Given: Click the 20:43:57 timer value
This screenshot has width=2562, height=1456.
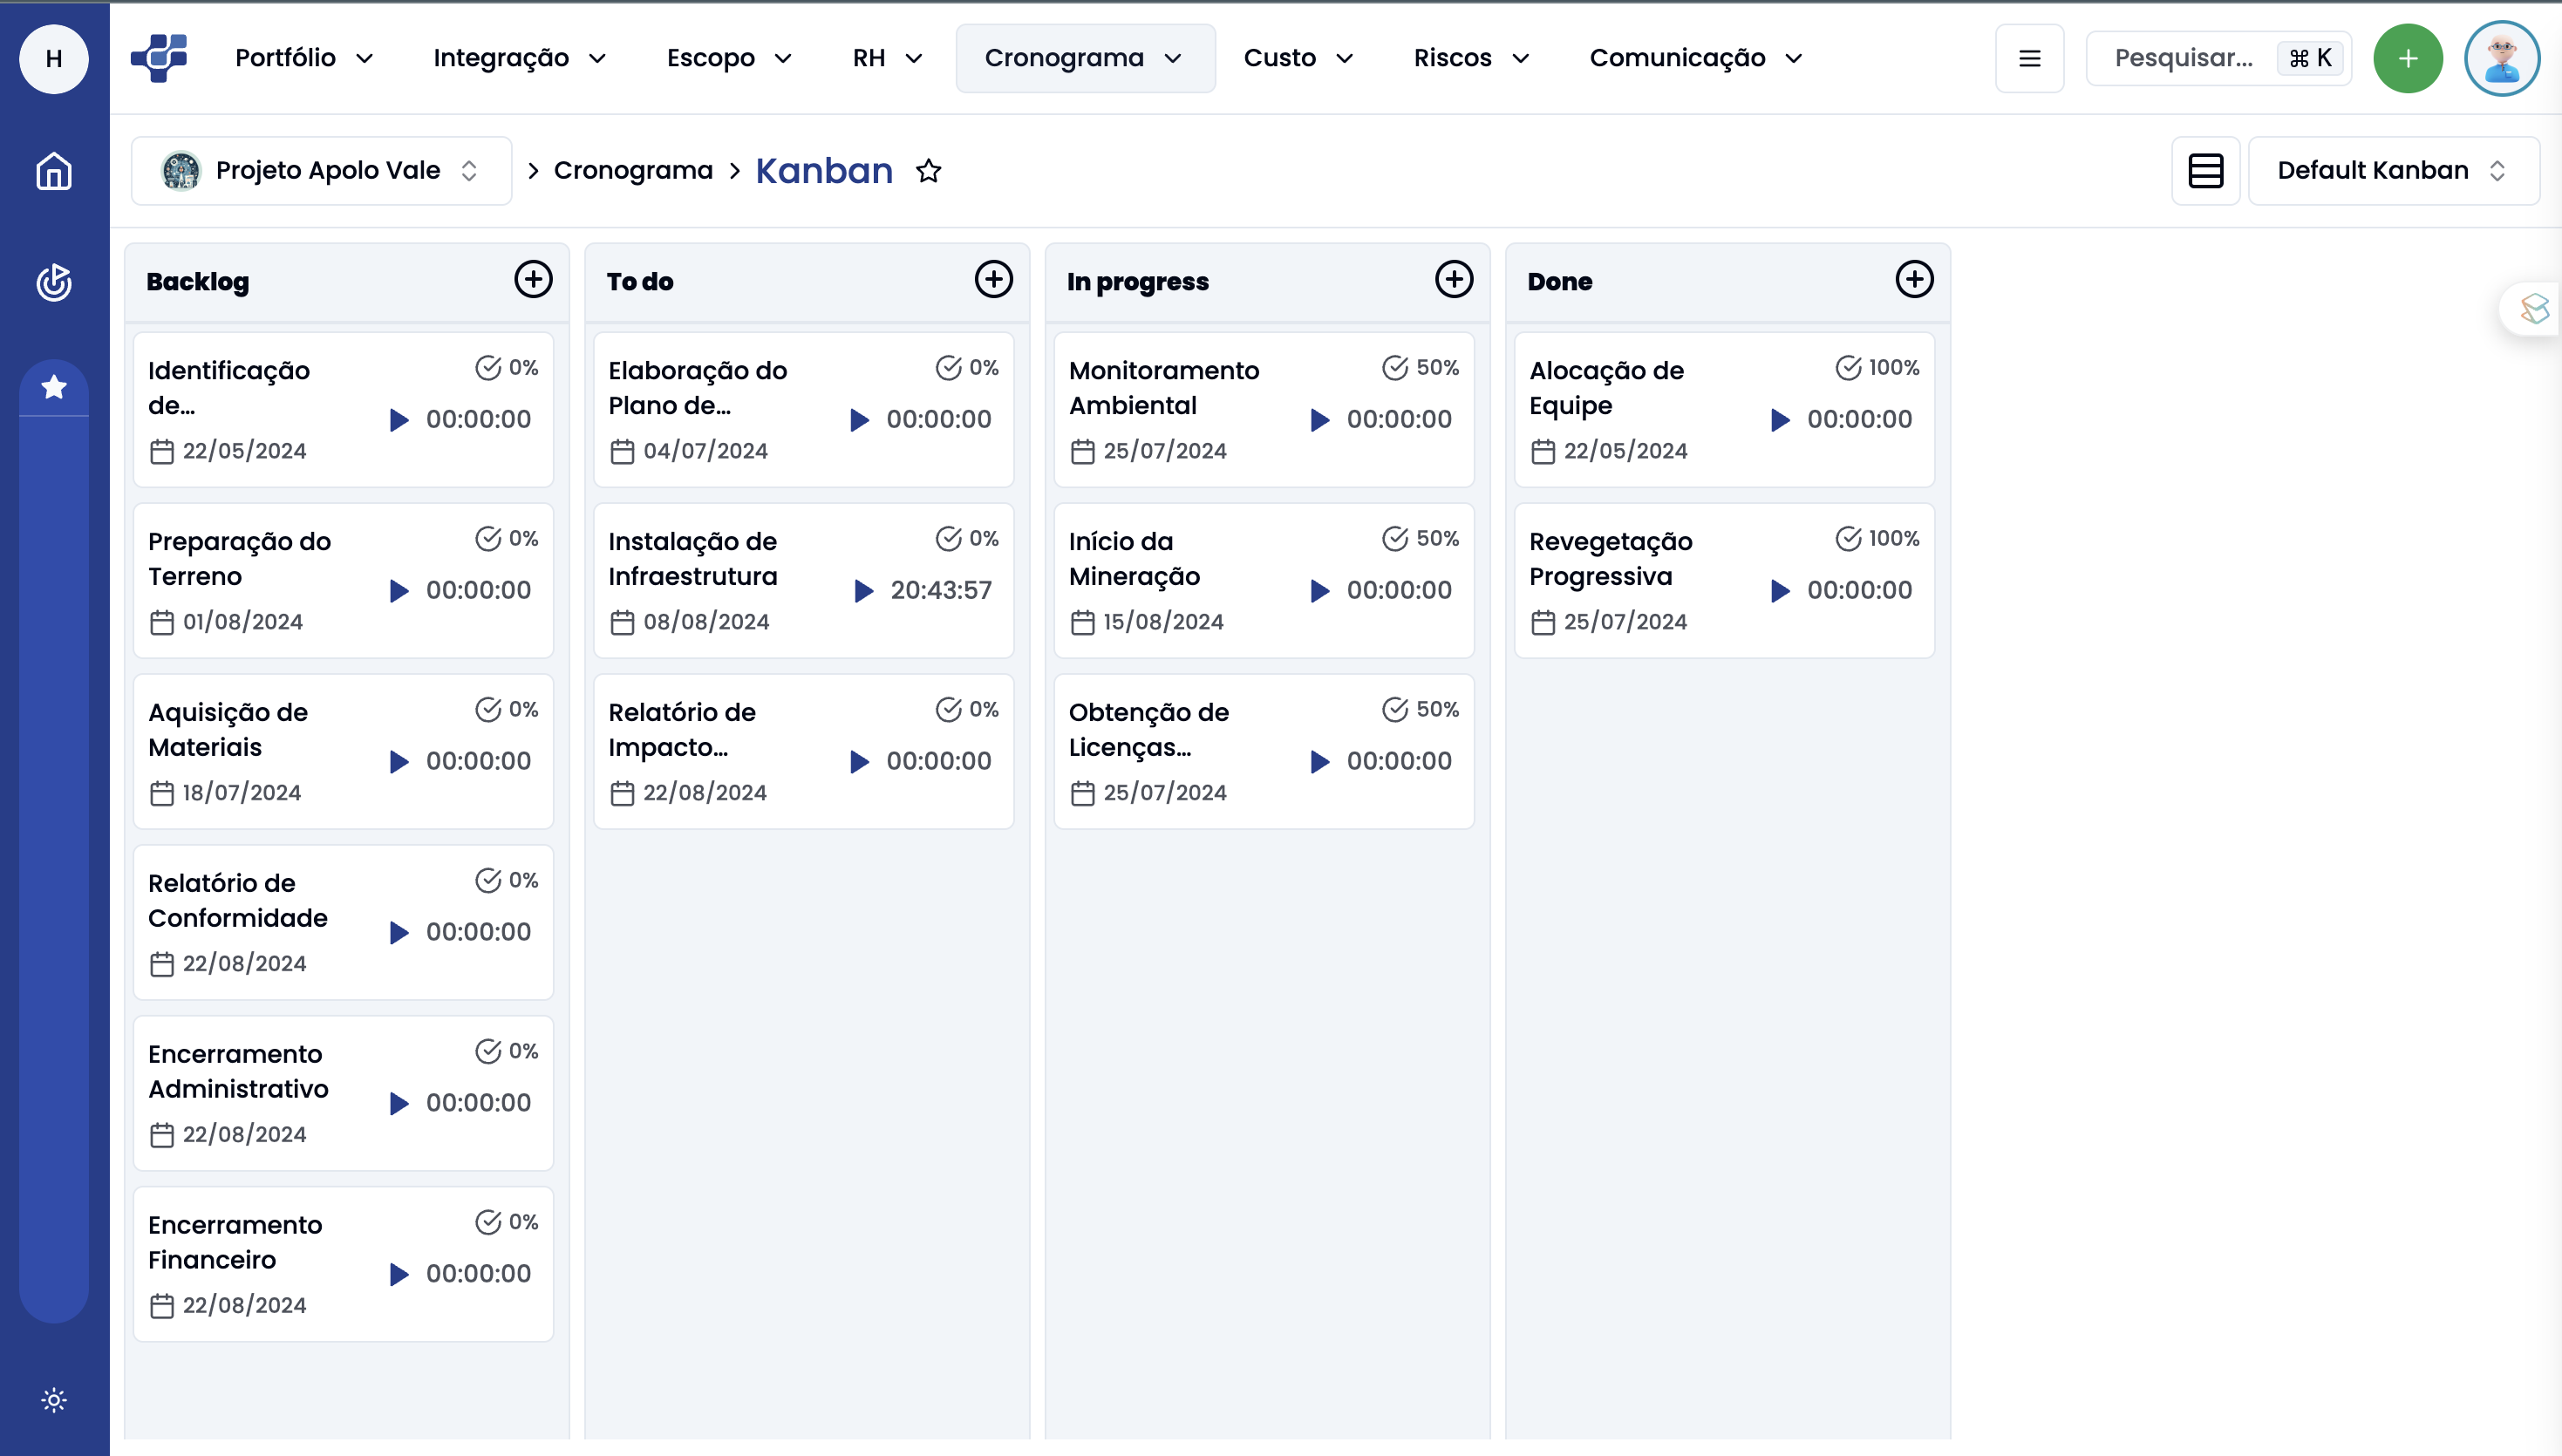Looking at the screenshot, I should (x=941, y=590).
